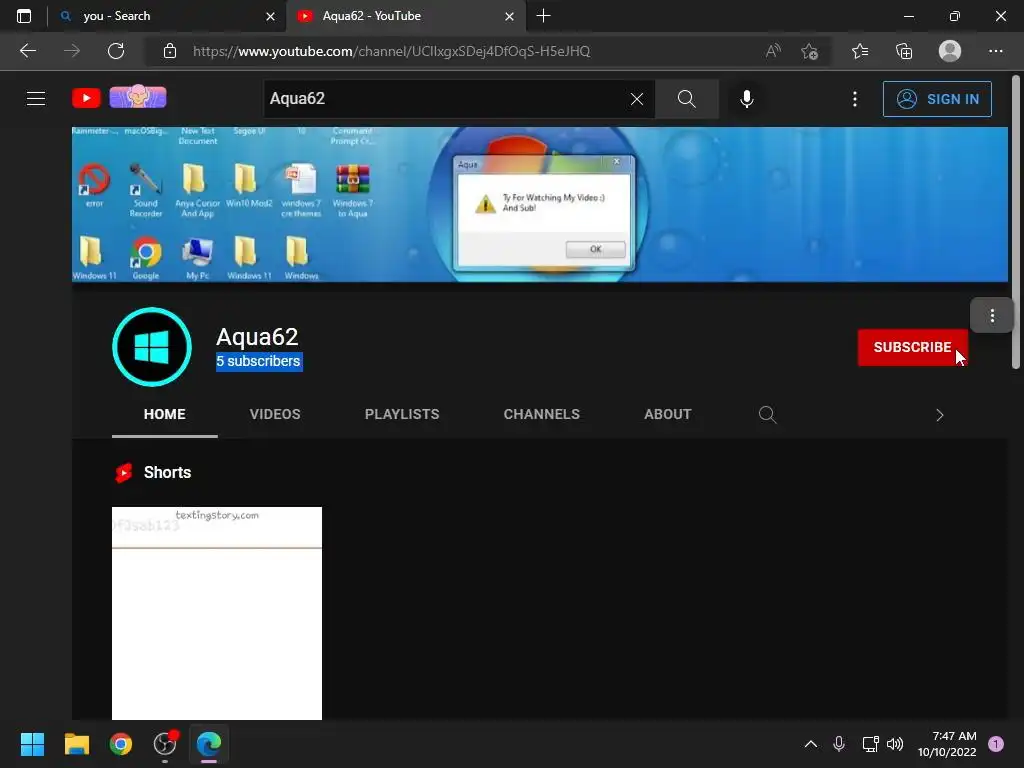Launch Chrome from taskbar
The width and height of the screenshot is (1024, 768).
121,744
